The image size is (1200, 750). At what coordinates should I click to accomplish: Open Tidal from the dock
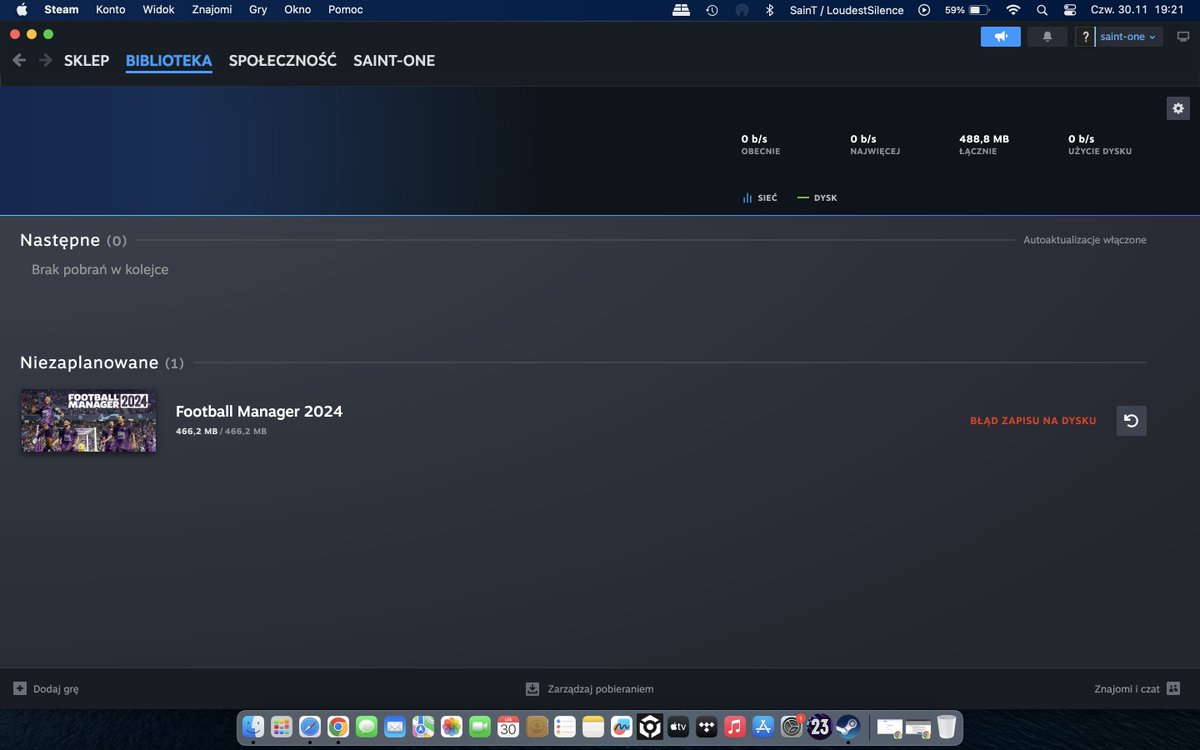(x=707, y=727)
